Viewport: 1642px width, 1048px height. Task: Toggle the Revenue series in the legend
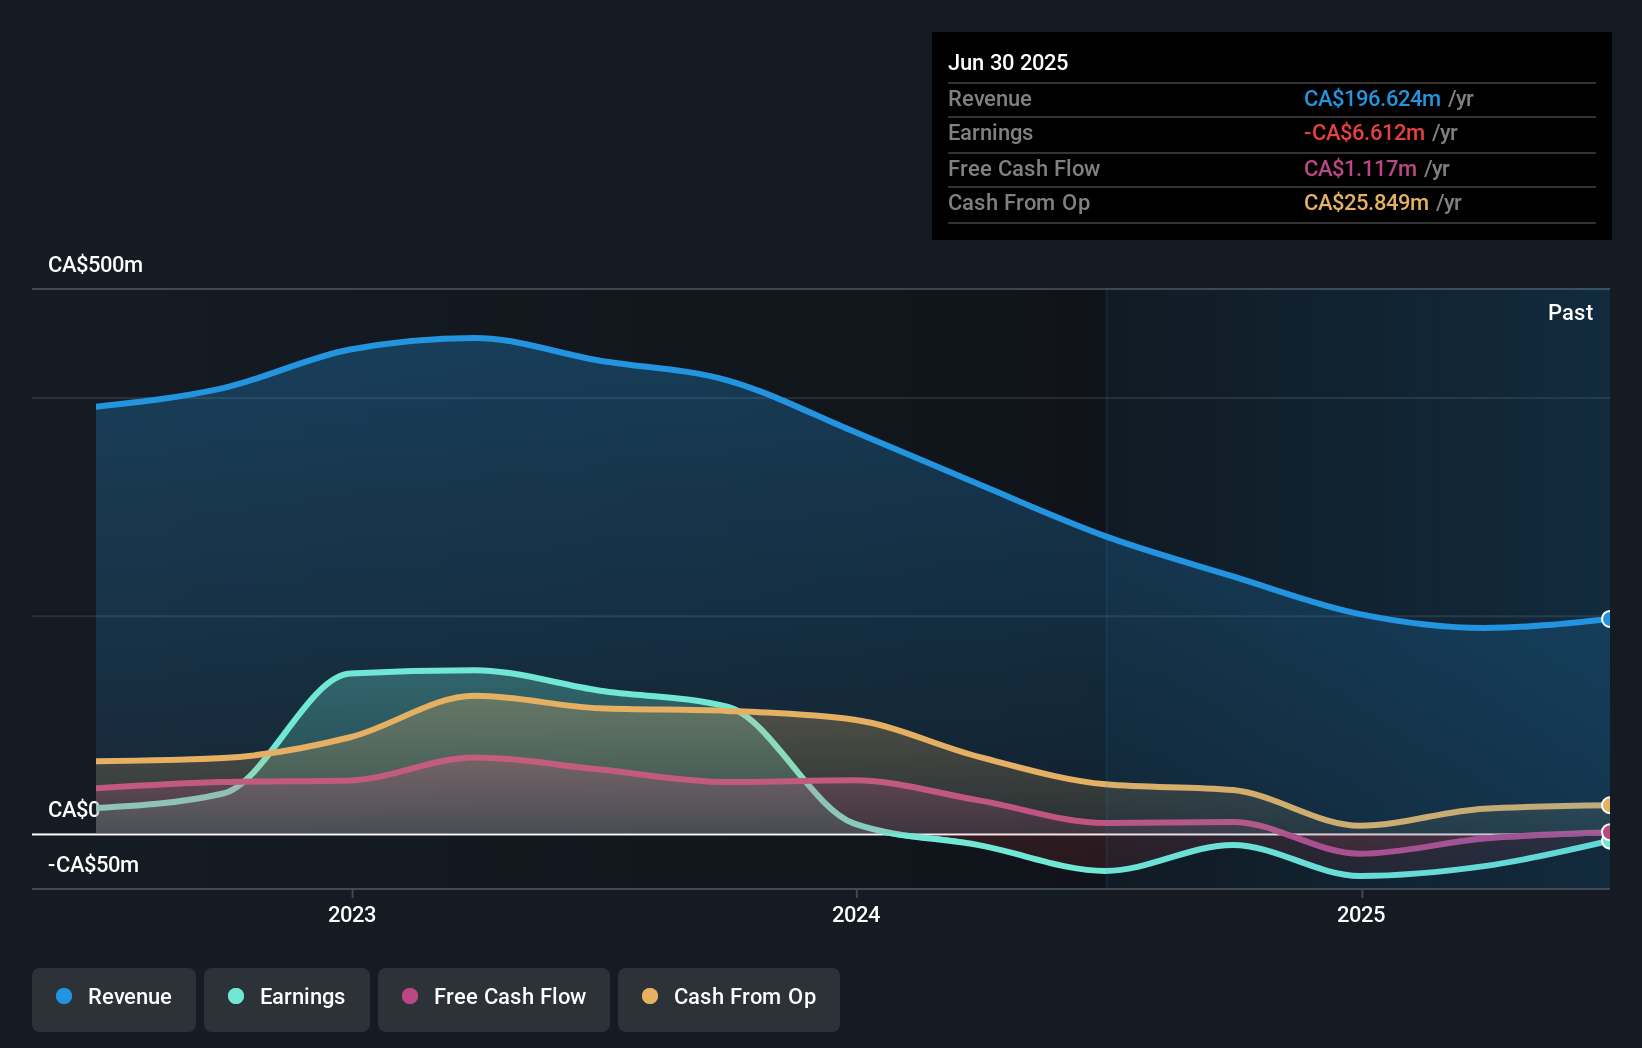coord(114,999)
